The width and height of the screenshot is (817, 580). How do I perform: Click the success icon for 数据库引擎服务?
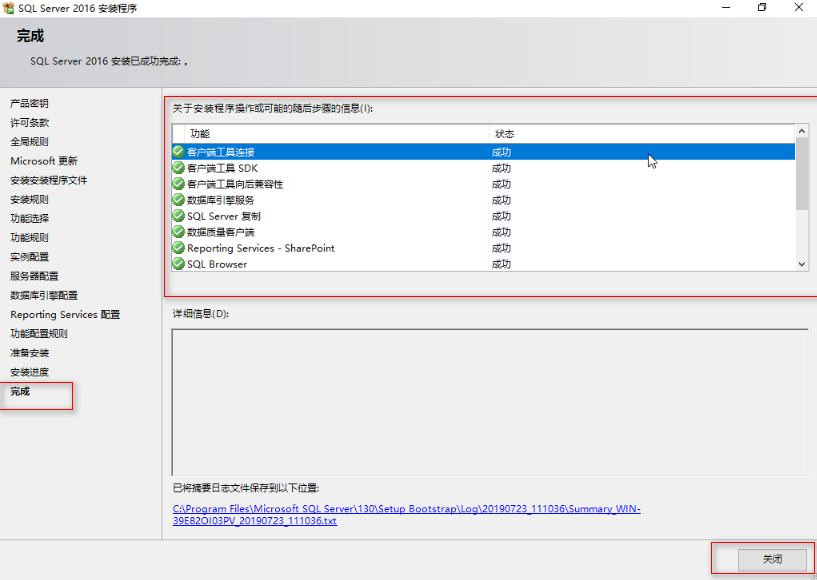click(x=179, y=200)
